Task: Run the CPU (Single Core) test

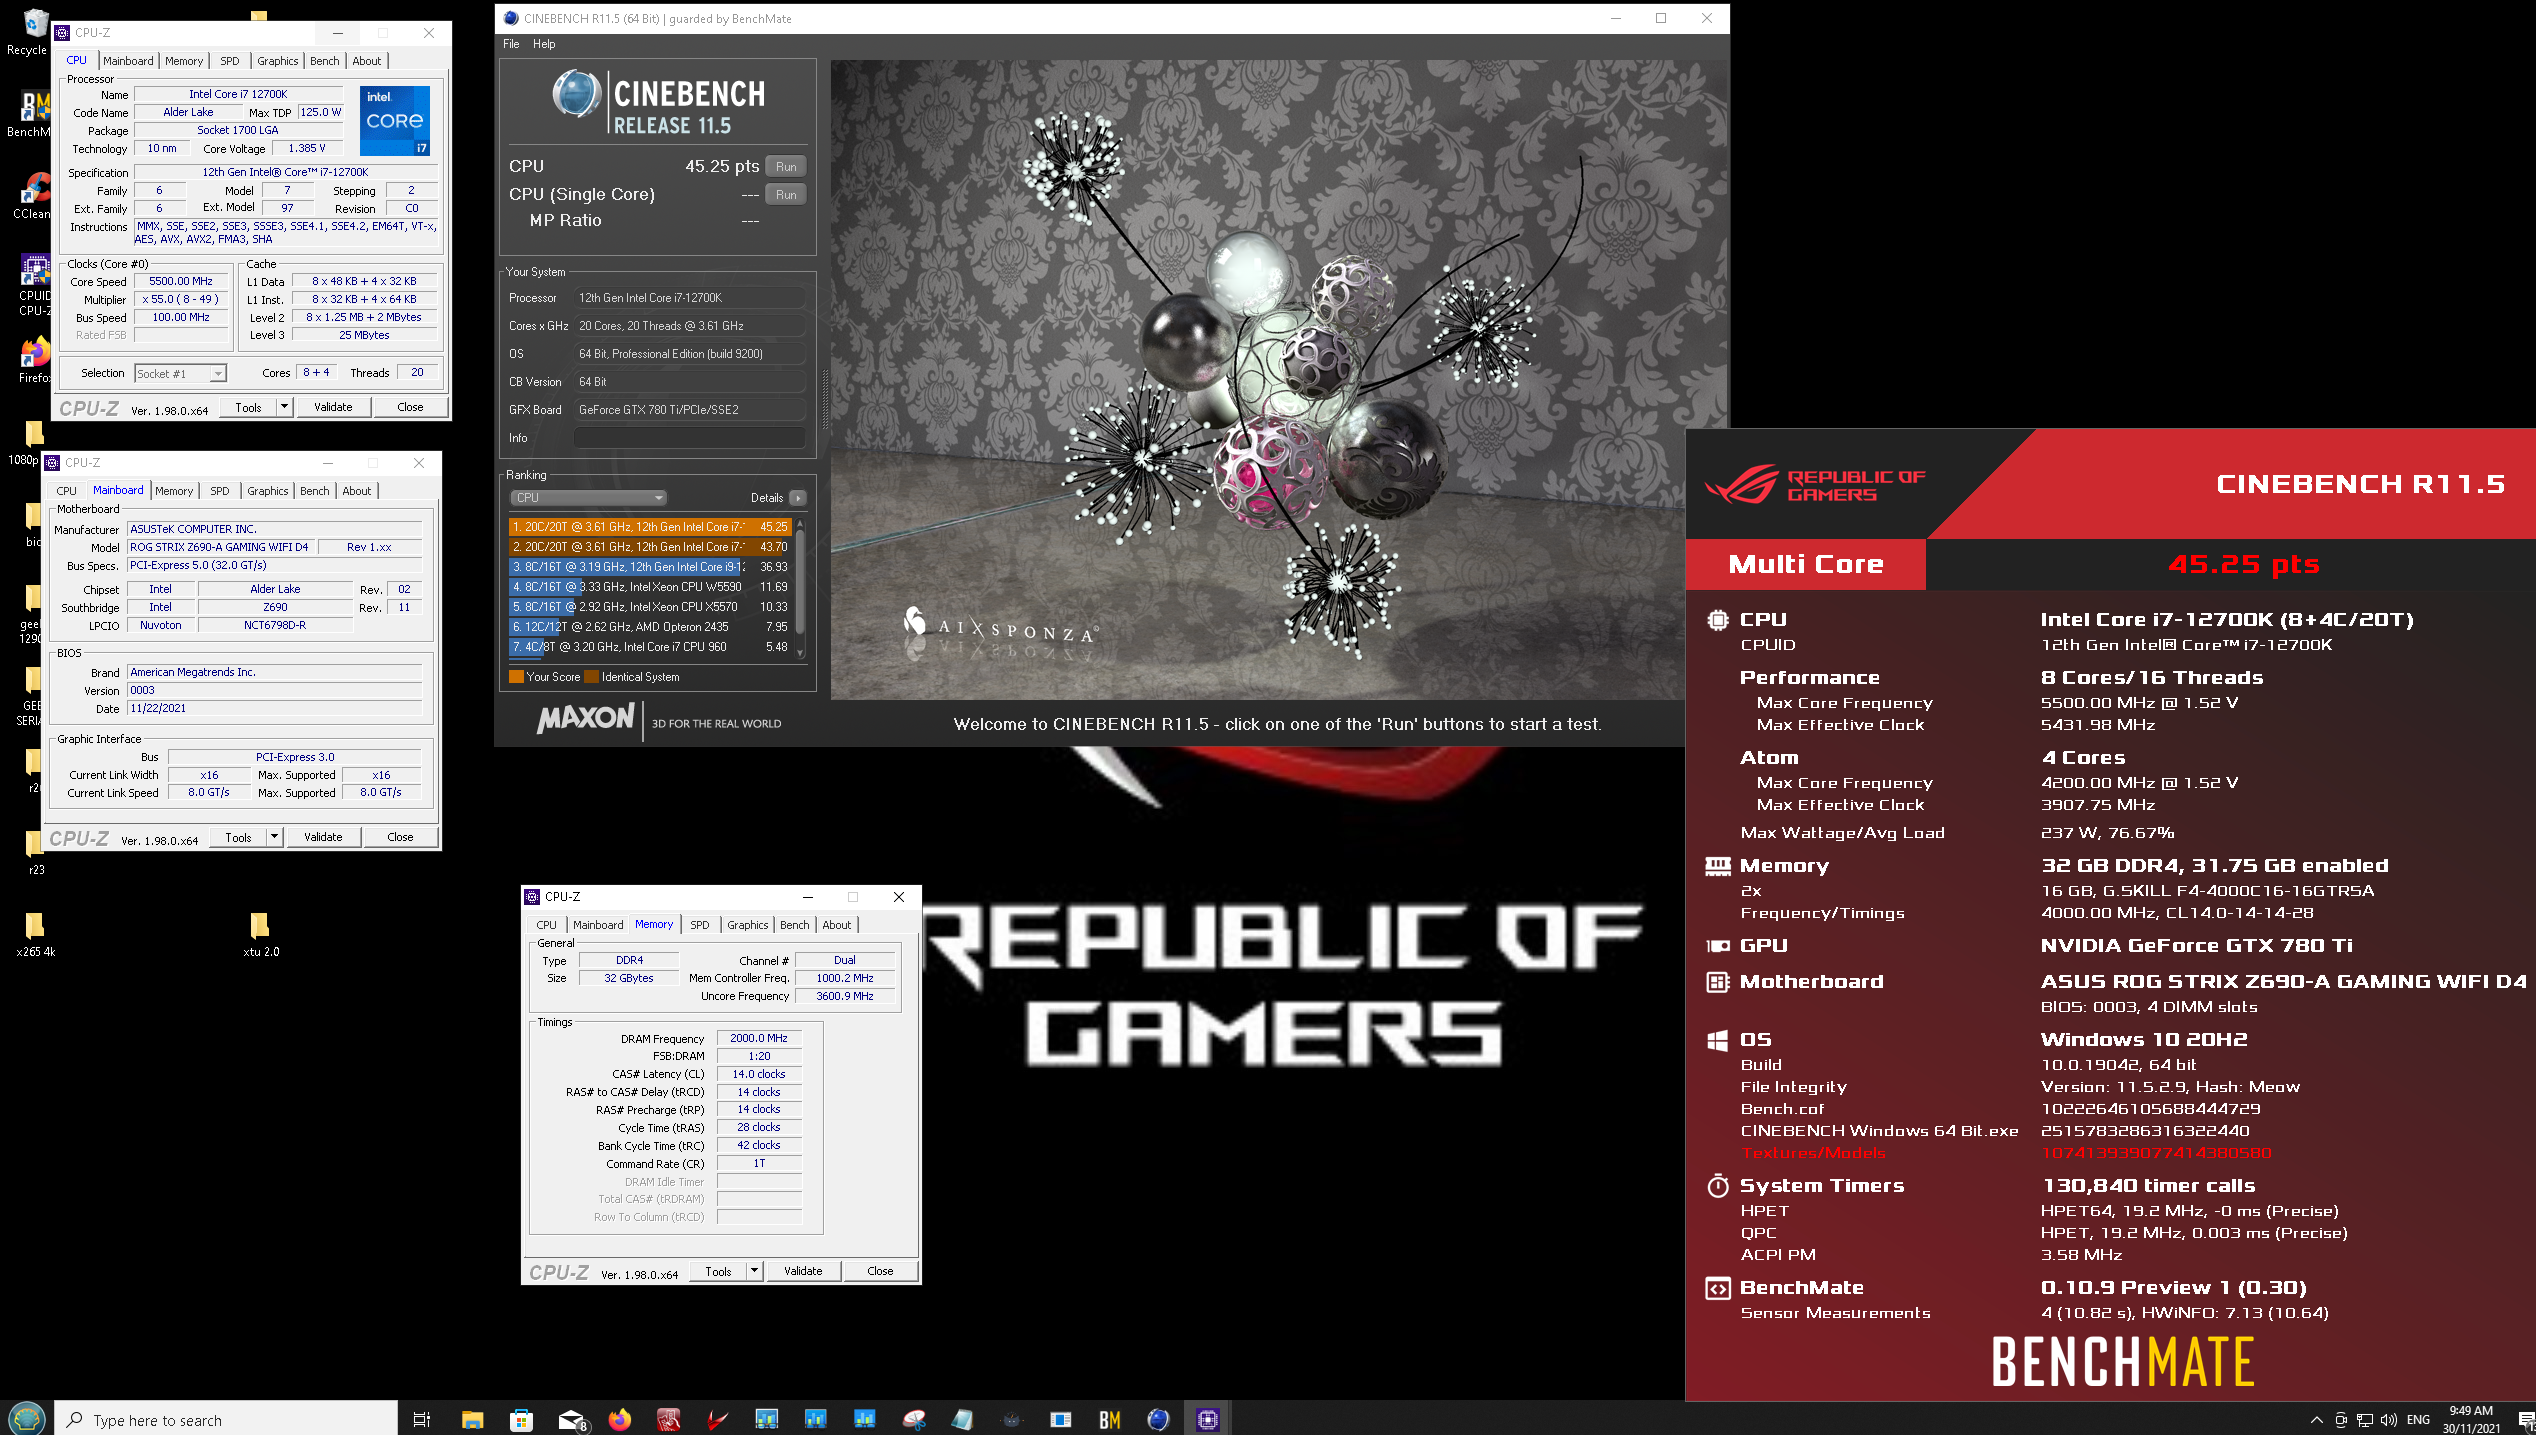Action: click(786, 195)
